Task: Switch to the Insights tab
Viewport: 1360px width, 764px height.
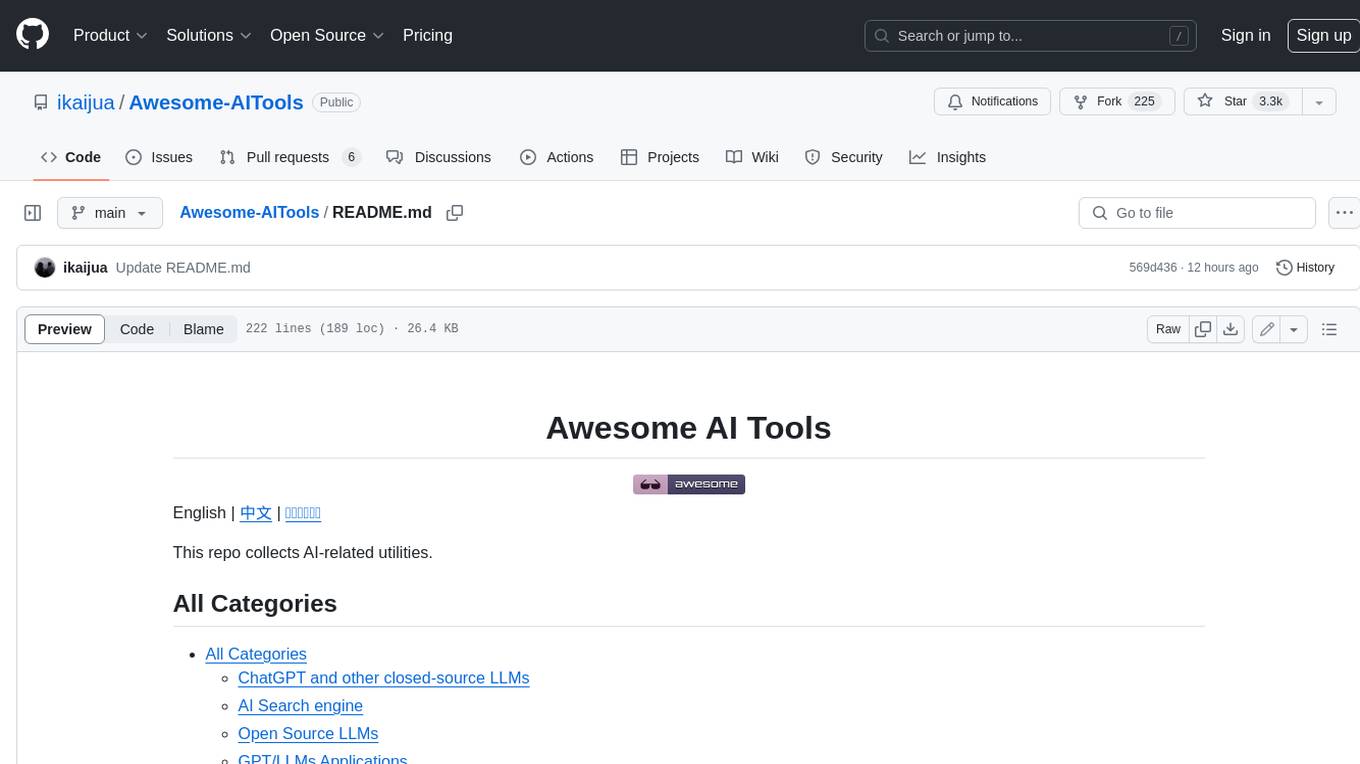Action: click(x=947, y=157)
